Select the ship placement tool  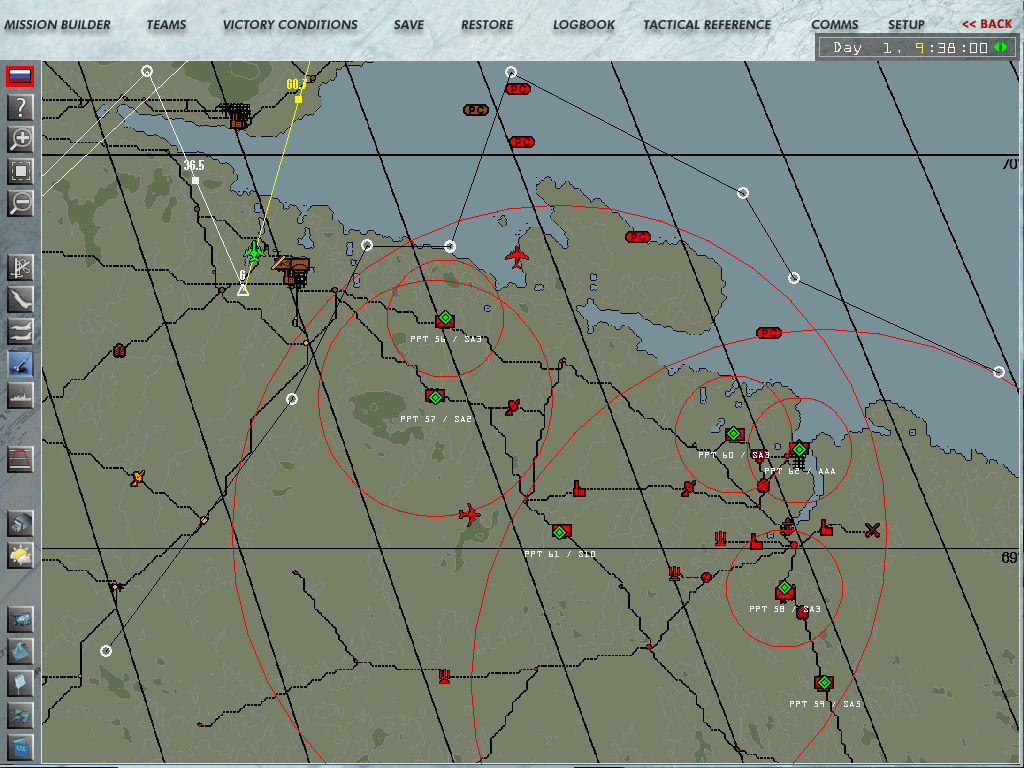(x=20, y=396)
